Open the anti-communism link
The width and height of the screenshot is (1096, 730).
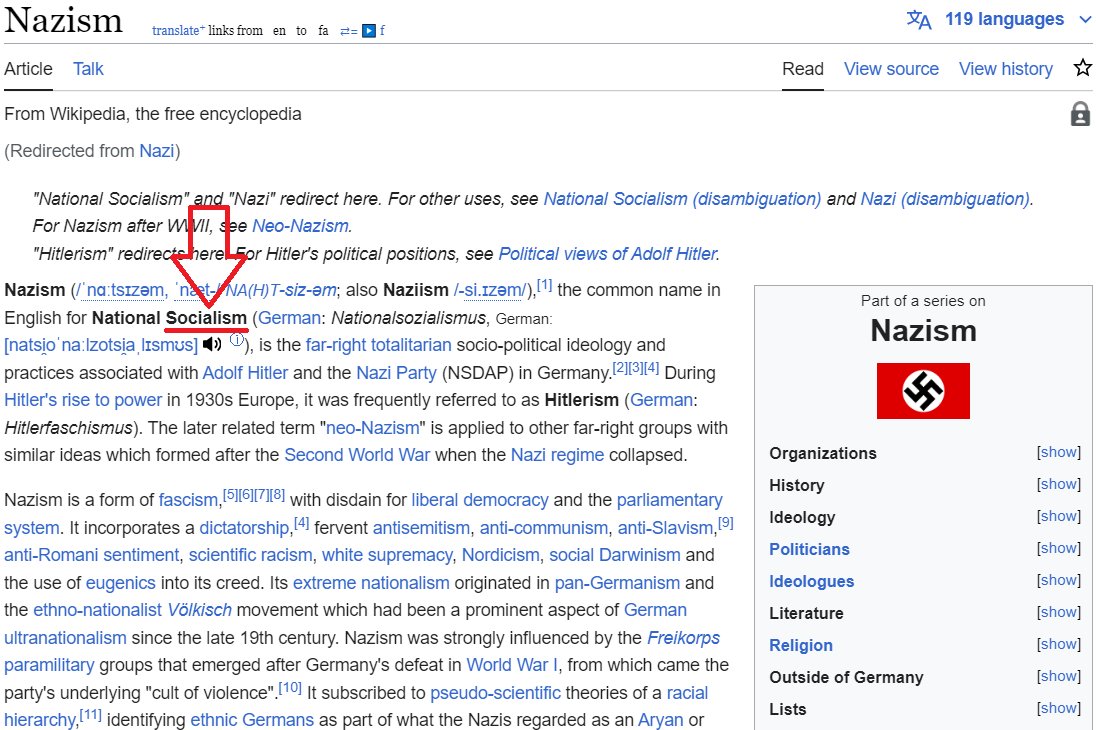[x=544, y=528]
